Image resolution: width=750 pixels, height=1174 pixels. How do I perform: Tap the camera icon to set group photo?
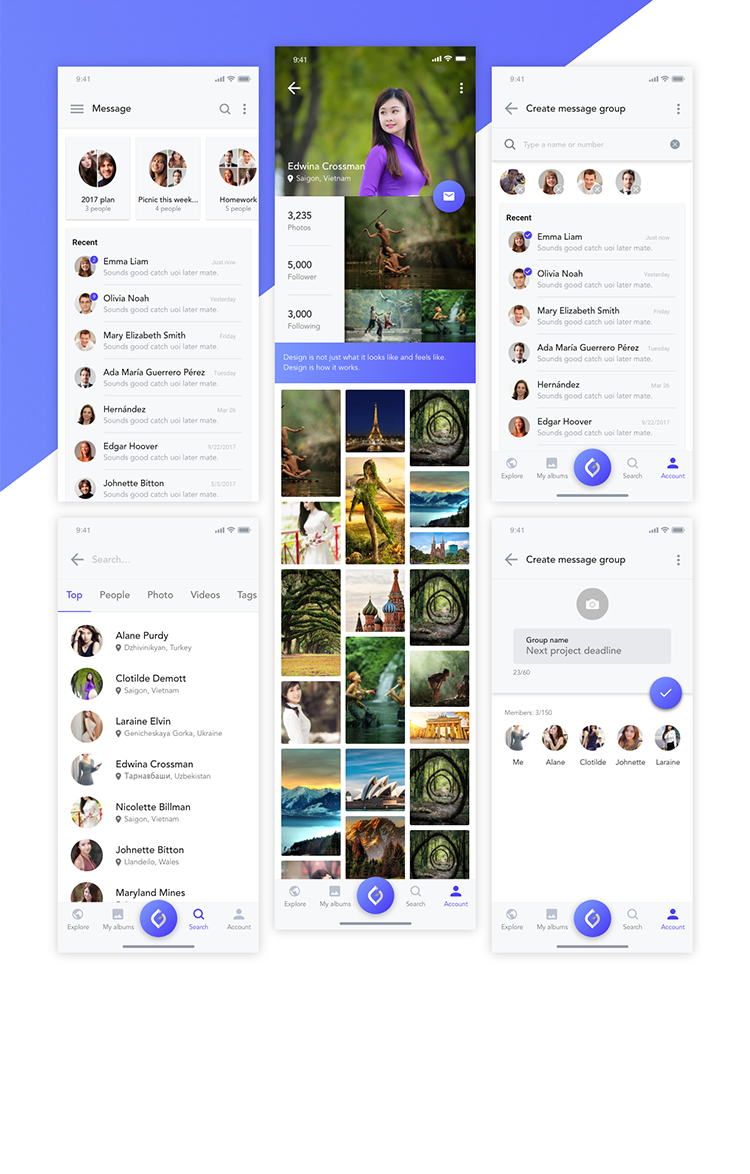pyautogui.click(x=592, y=604)
